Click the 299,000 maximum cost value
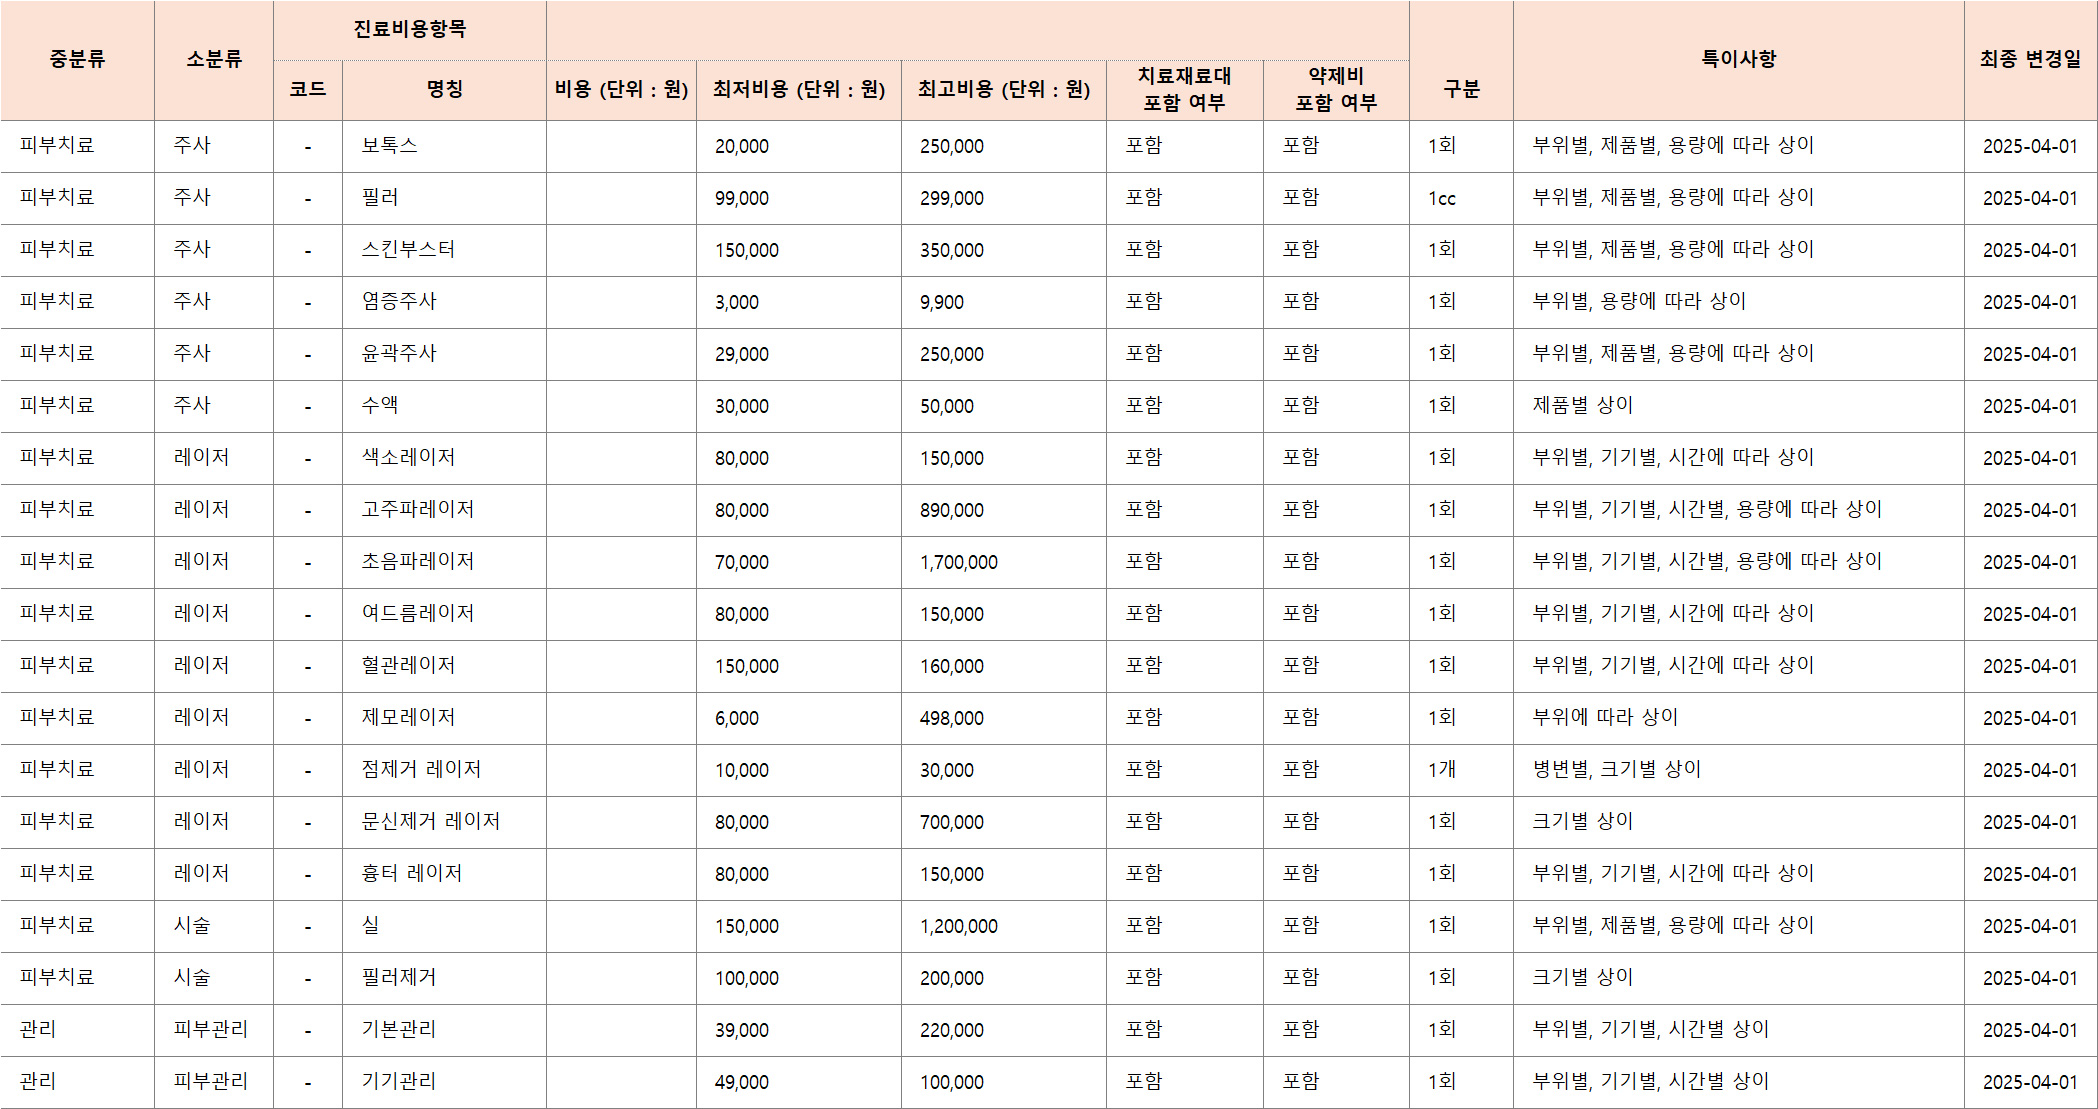The height and width of the screenshot is (1109, 2098). pyautogui.click(x=952, y=198)
